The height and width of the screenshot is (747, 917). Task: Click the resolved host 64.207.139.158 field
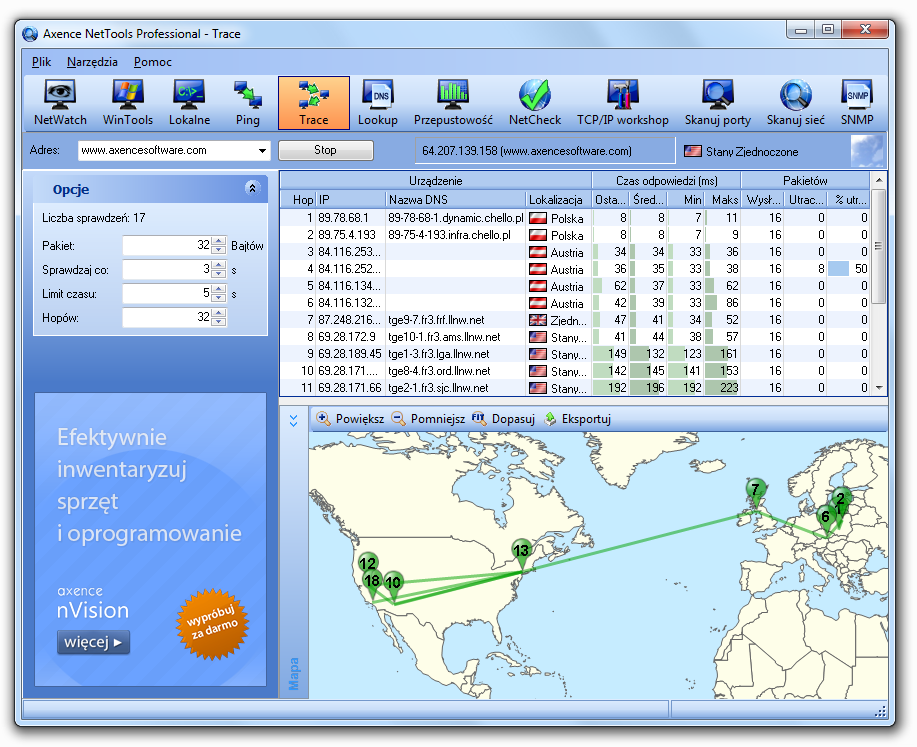[x=544, y=151]
